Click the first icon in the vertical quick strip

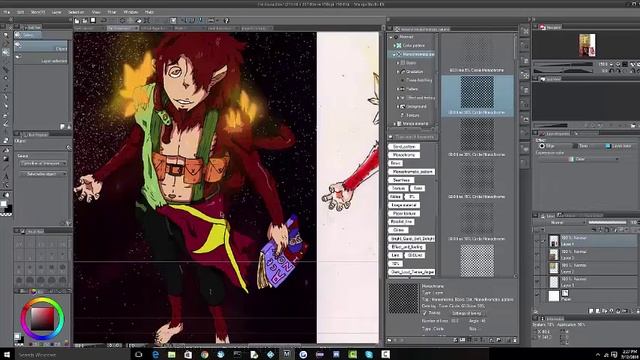click(525, 31)
